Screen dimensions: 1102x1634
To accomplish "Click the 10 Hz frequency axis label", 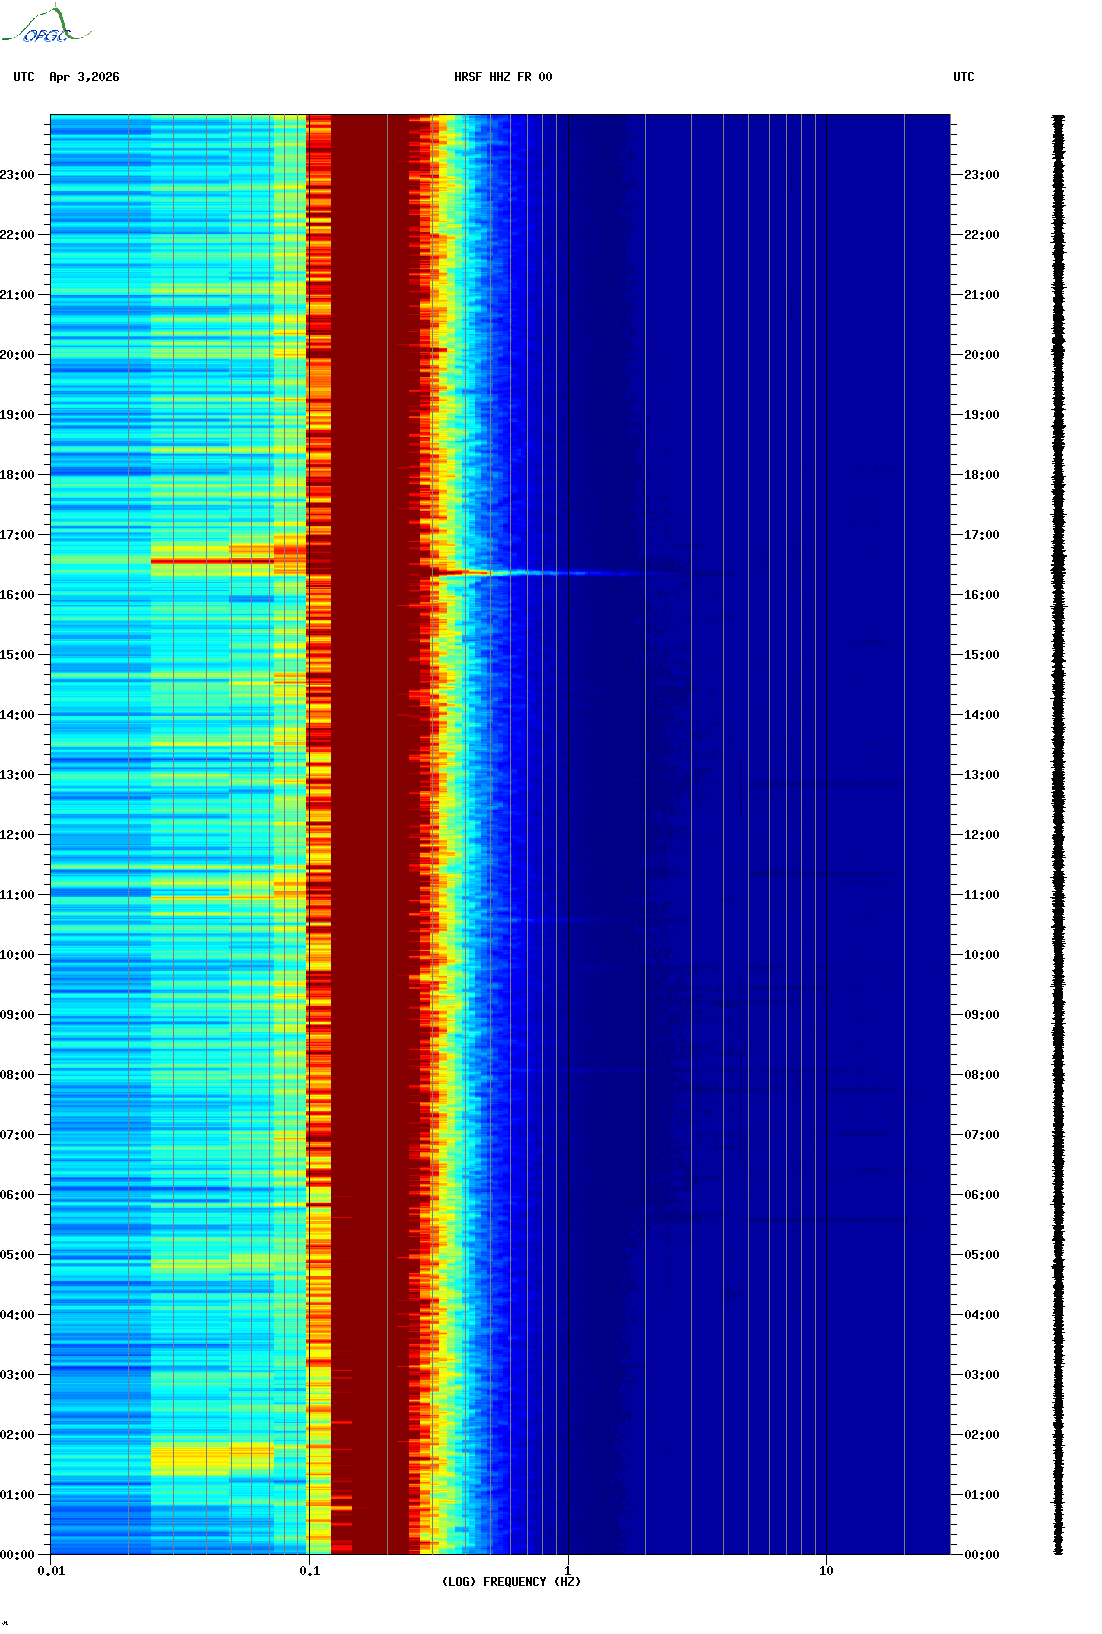I will 826,1571.
